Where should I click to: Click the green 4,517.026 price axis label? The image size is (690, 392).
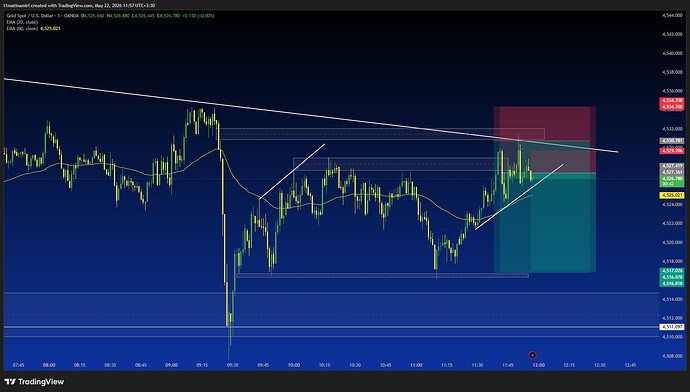point(672,271)
